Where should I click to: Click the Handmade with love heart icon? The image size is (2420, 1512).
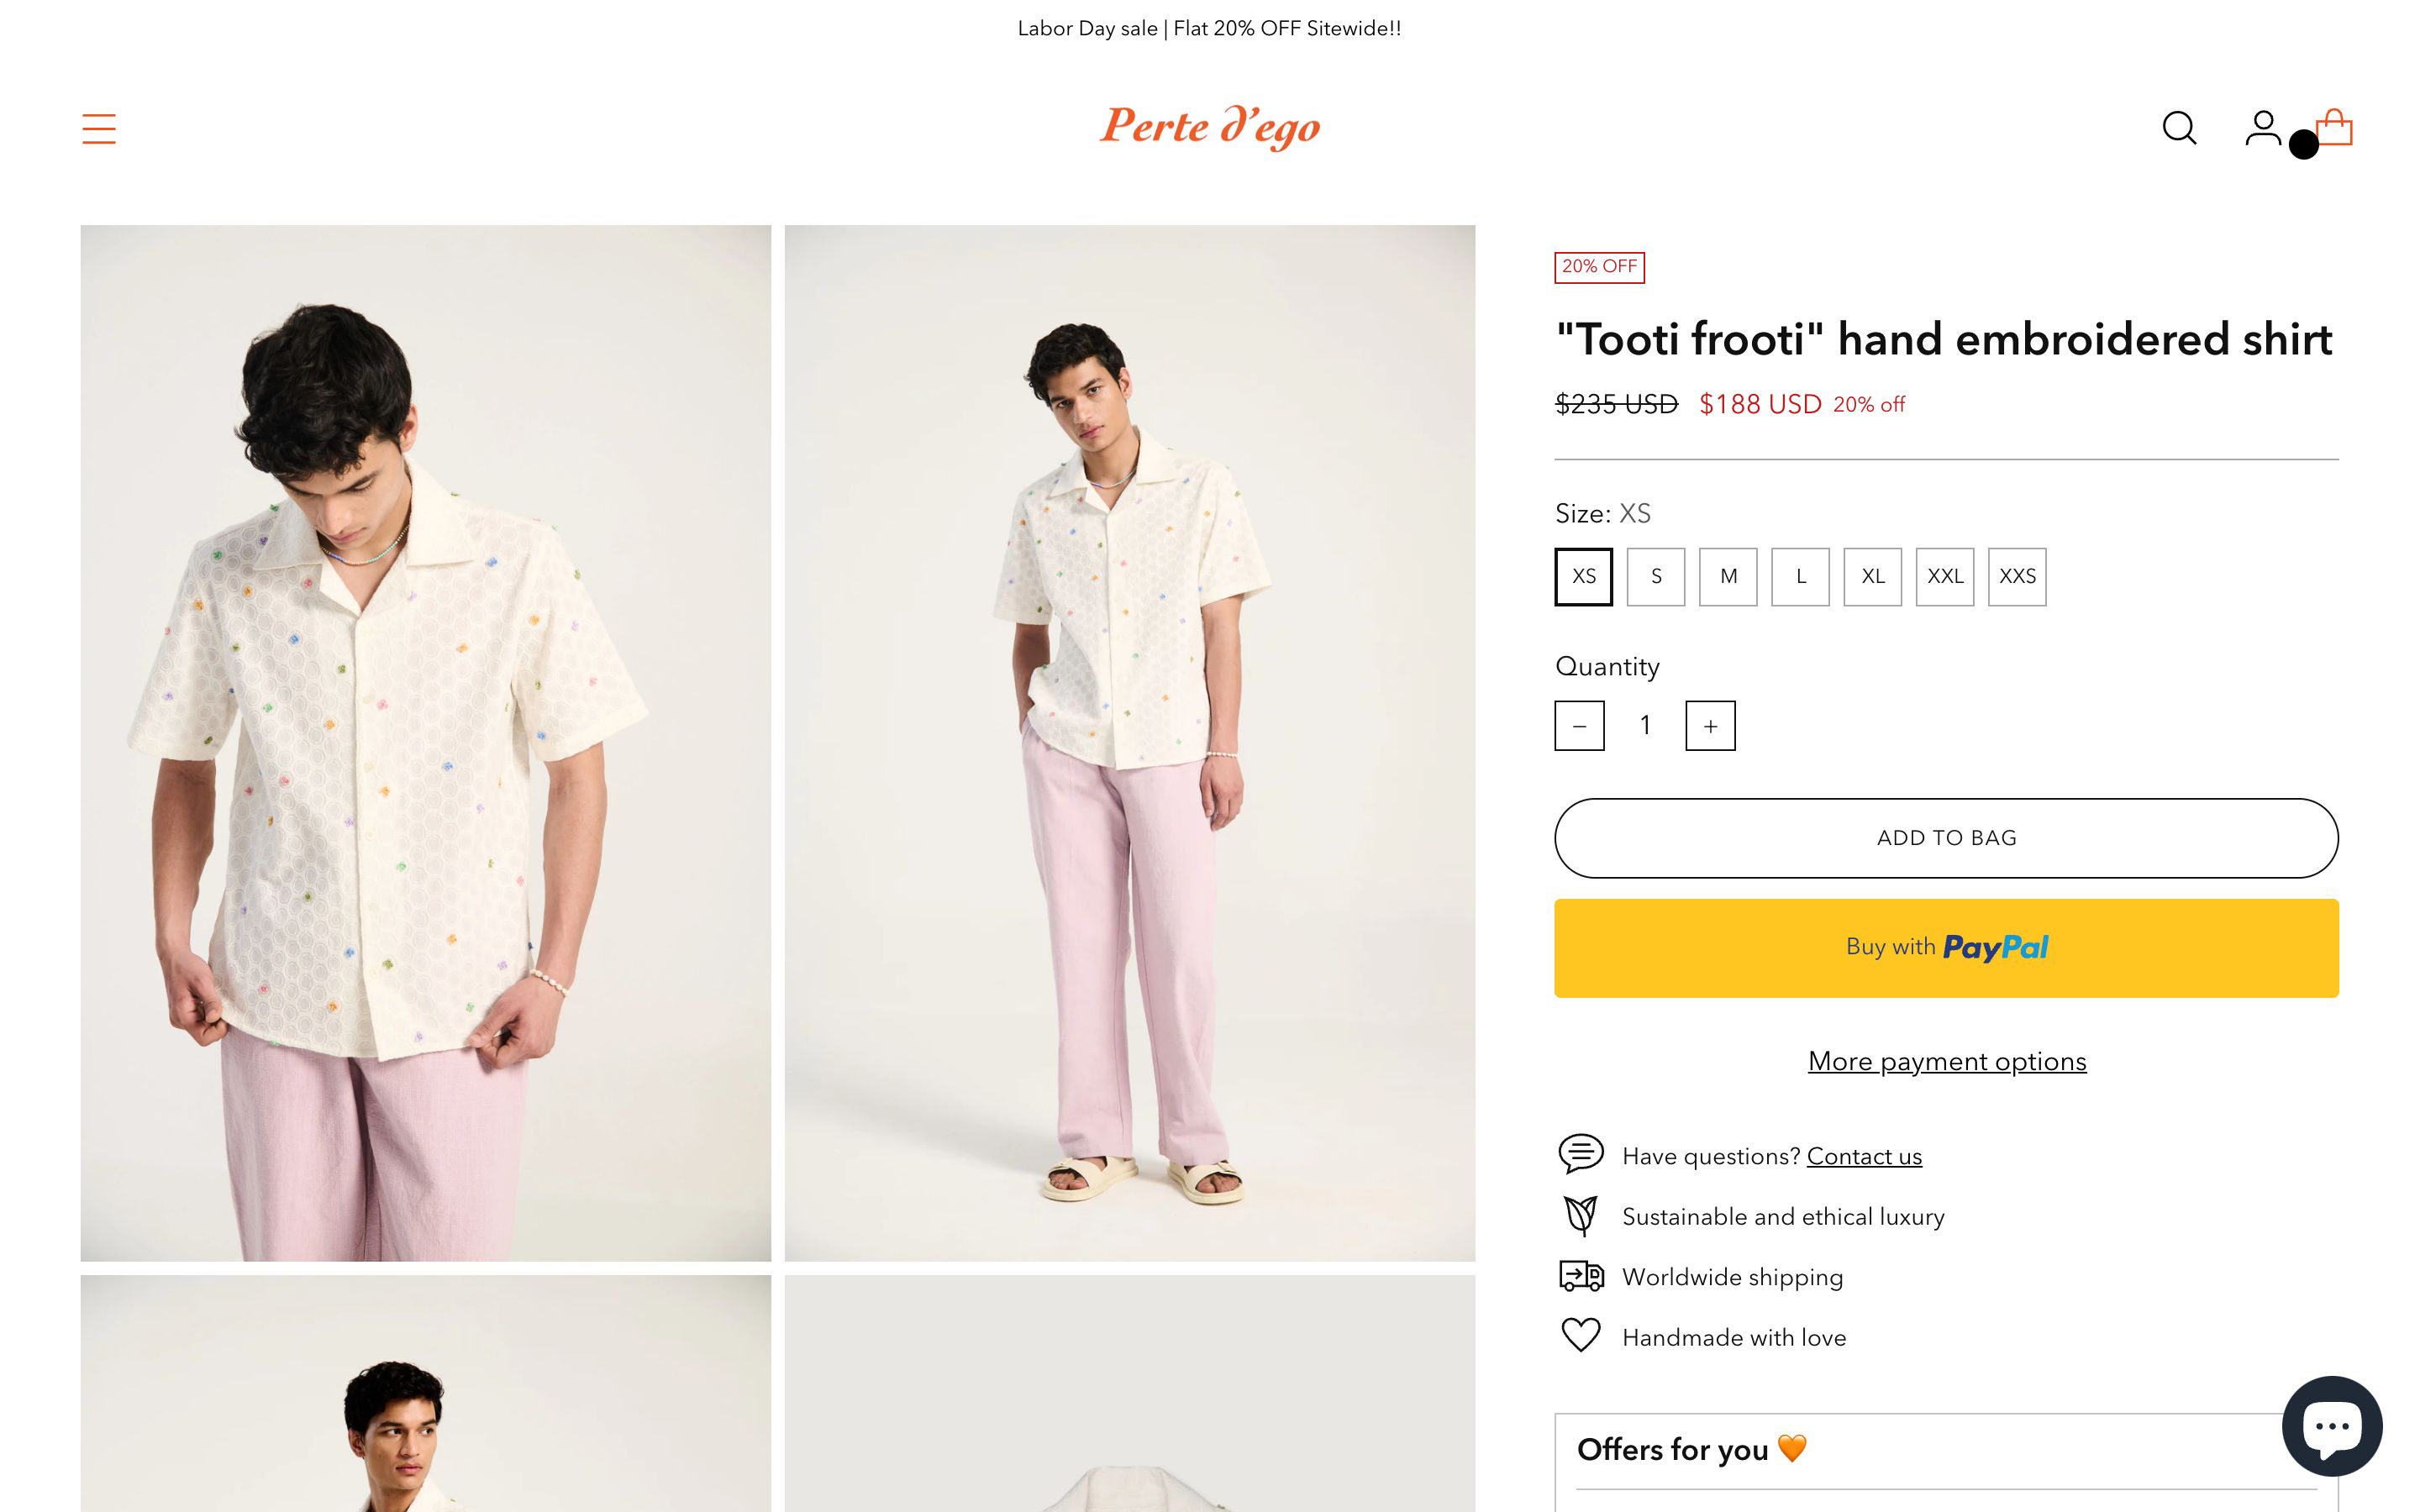click(x=1581, y=1336)
